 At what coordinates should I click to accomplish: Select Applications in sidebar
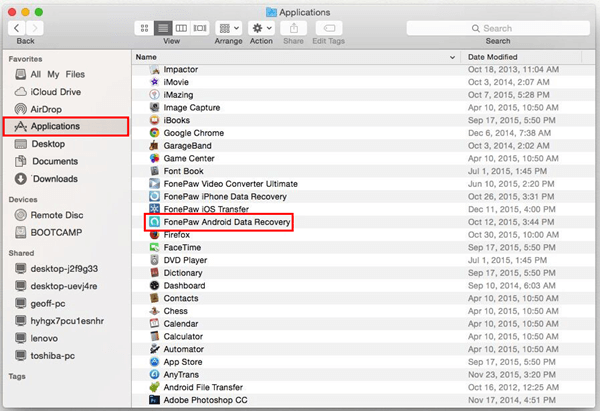pyautogui.click(x=66, y=126)
